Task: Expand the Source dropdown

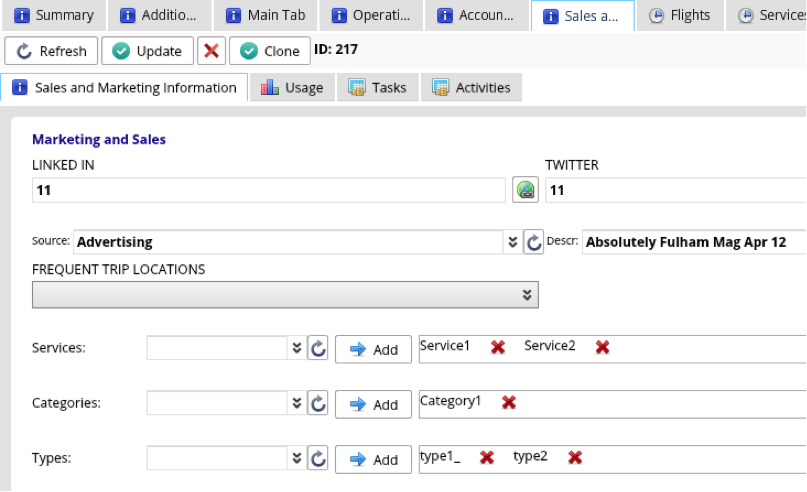Action: (512, 242)
